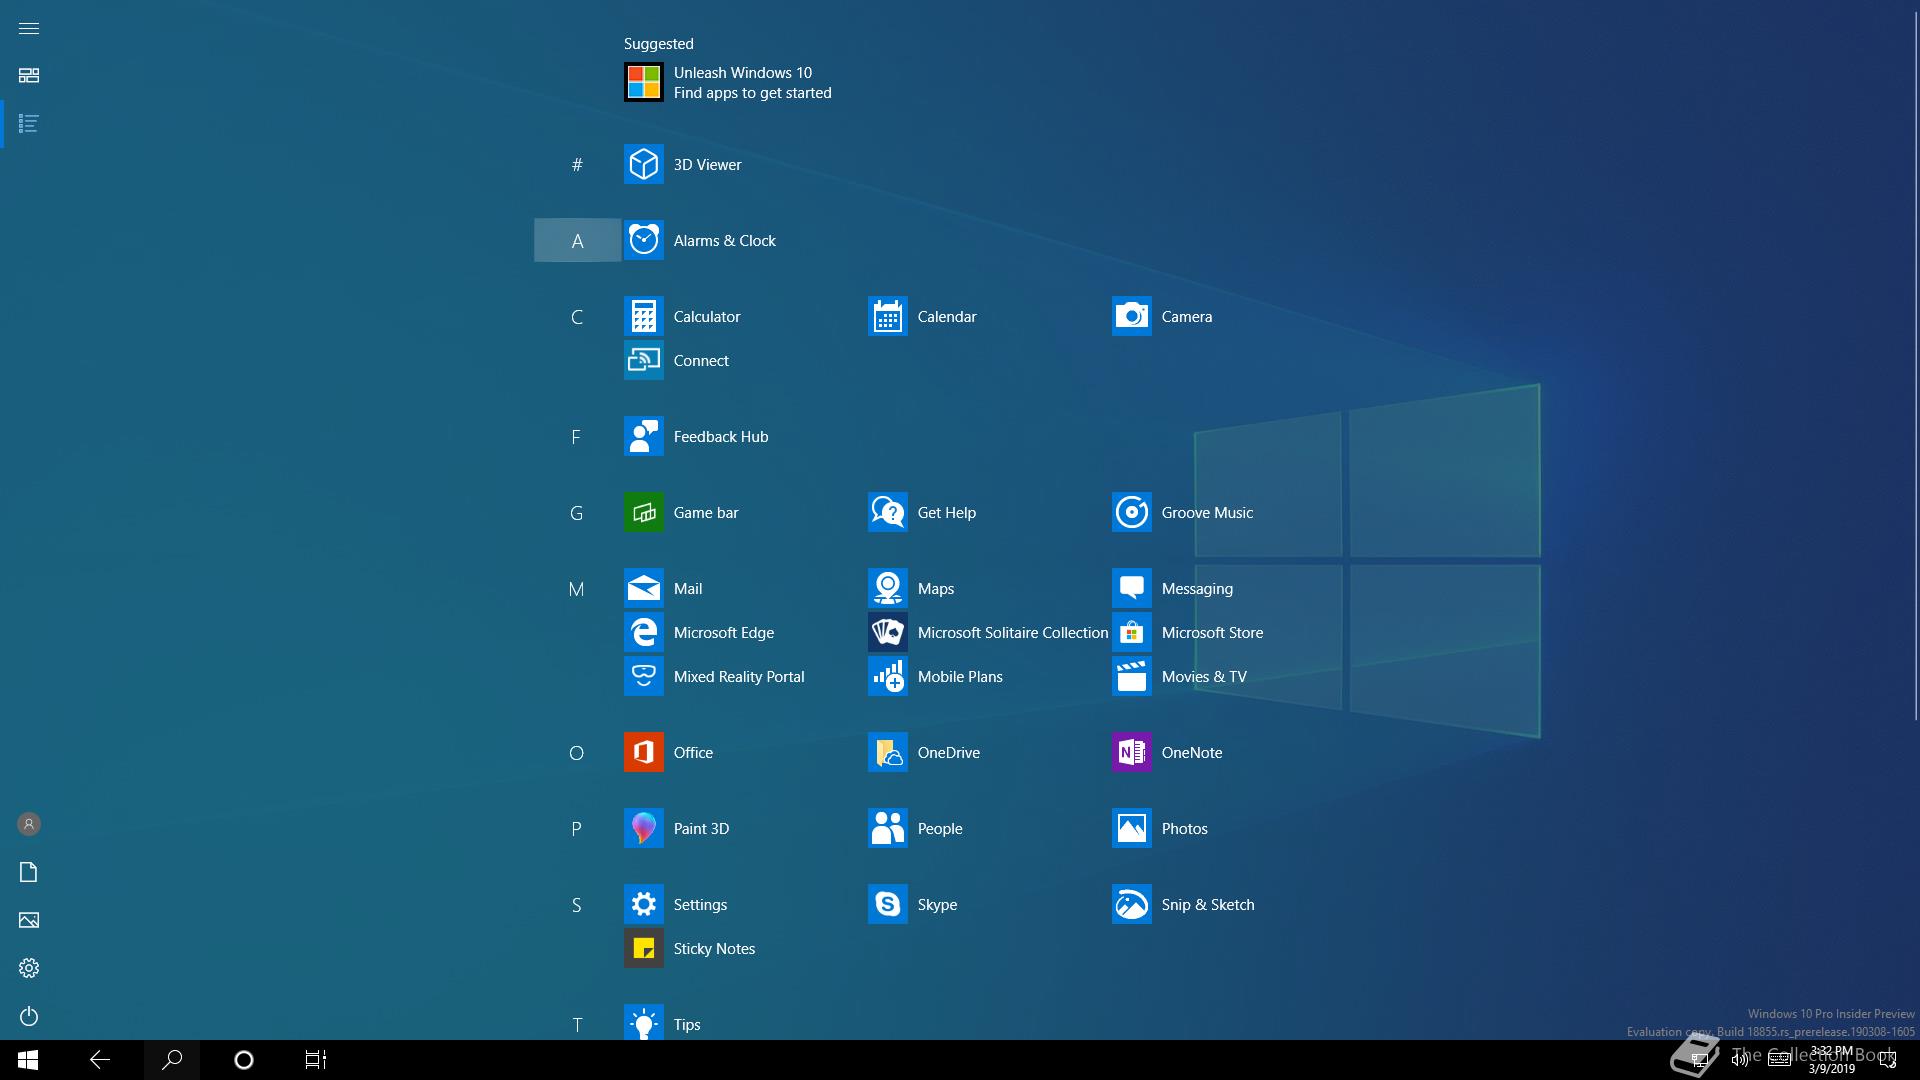This screenshot has height=1080, width=1920.
Task: Open the user account button in sidebar
Action: pos(29,824)
